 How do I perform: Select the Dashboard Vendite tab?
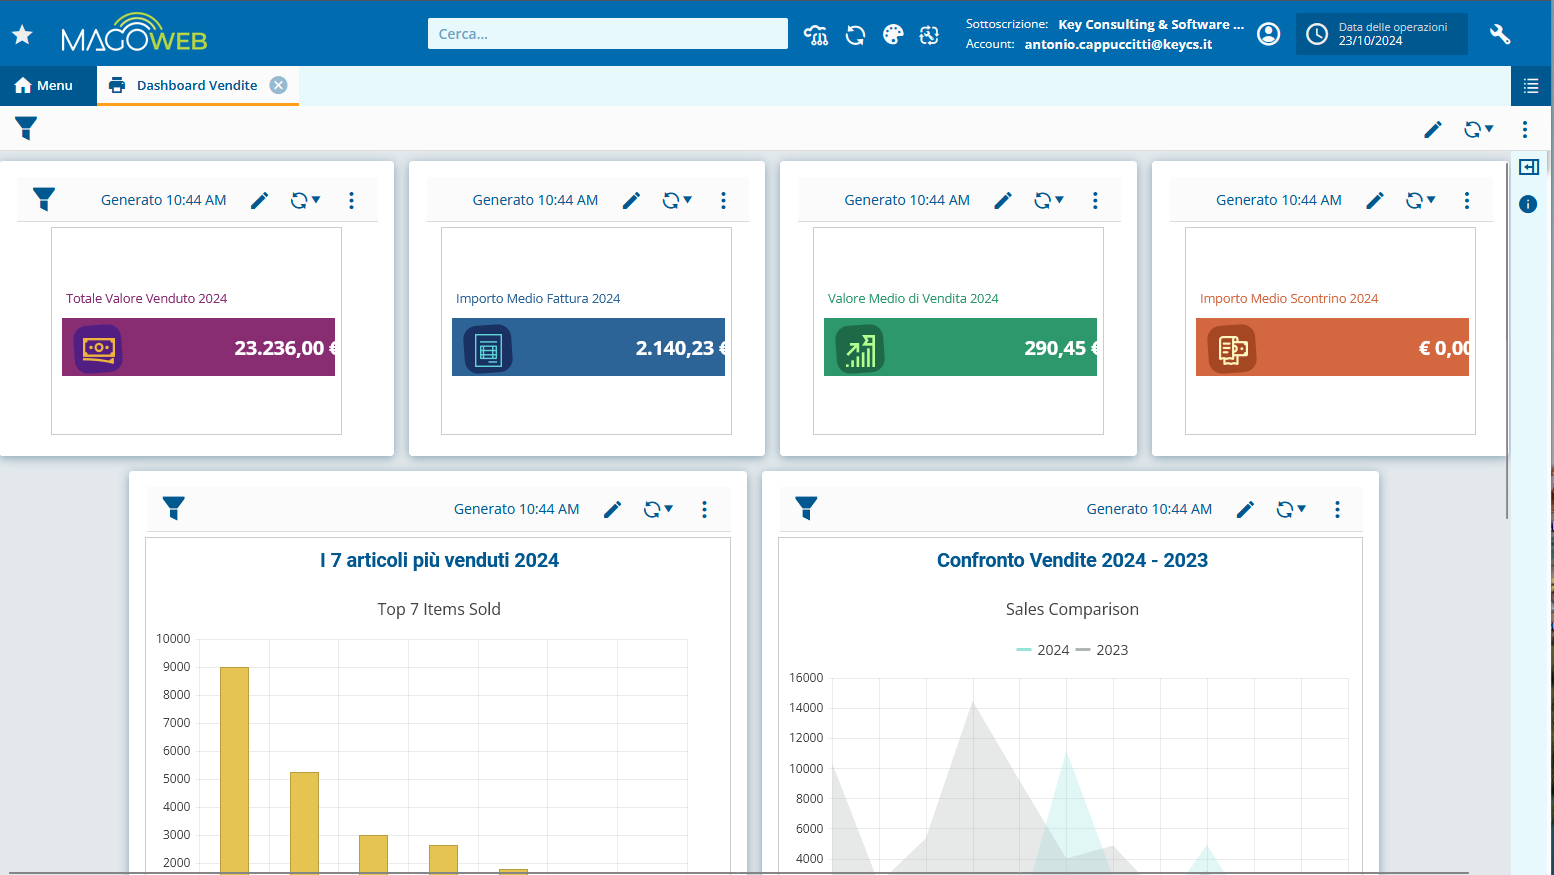point(197,86)
